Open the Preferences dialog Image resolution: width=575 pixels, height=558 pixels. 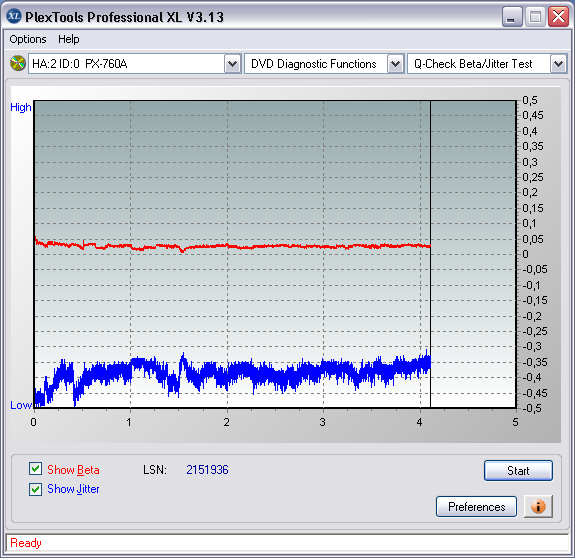point(476,507)
